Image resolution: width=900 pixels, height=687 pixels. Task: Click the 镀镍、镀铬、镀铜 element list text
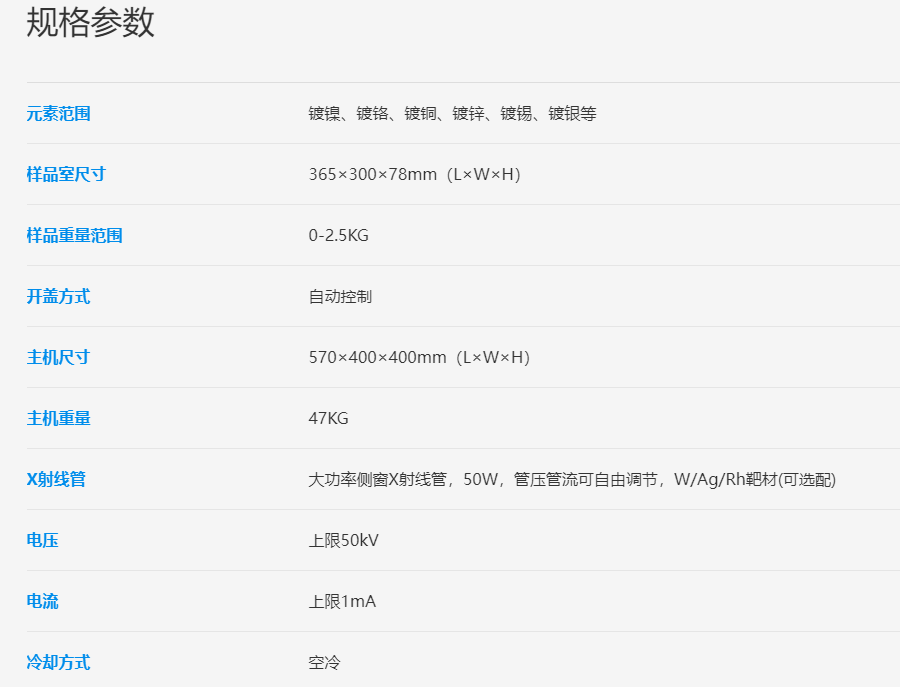452,114
